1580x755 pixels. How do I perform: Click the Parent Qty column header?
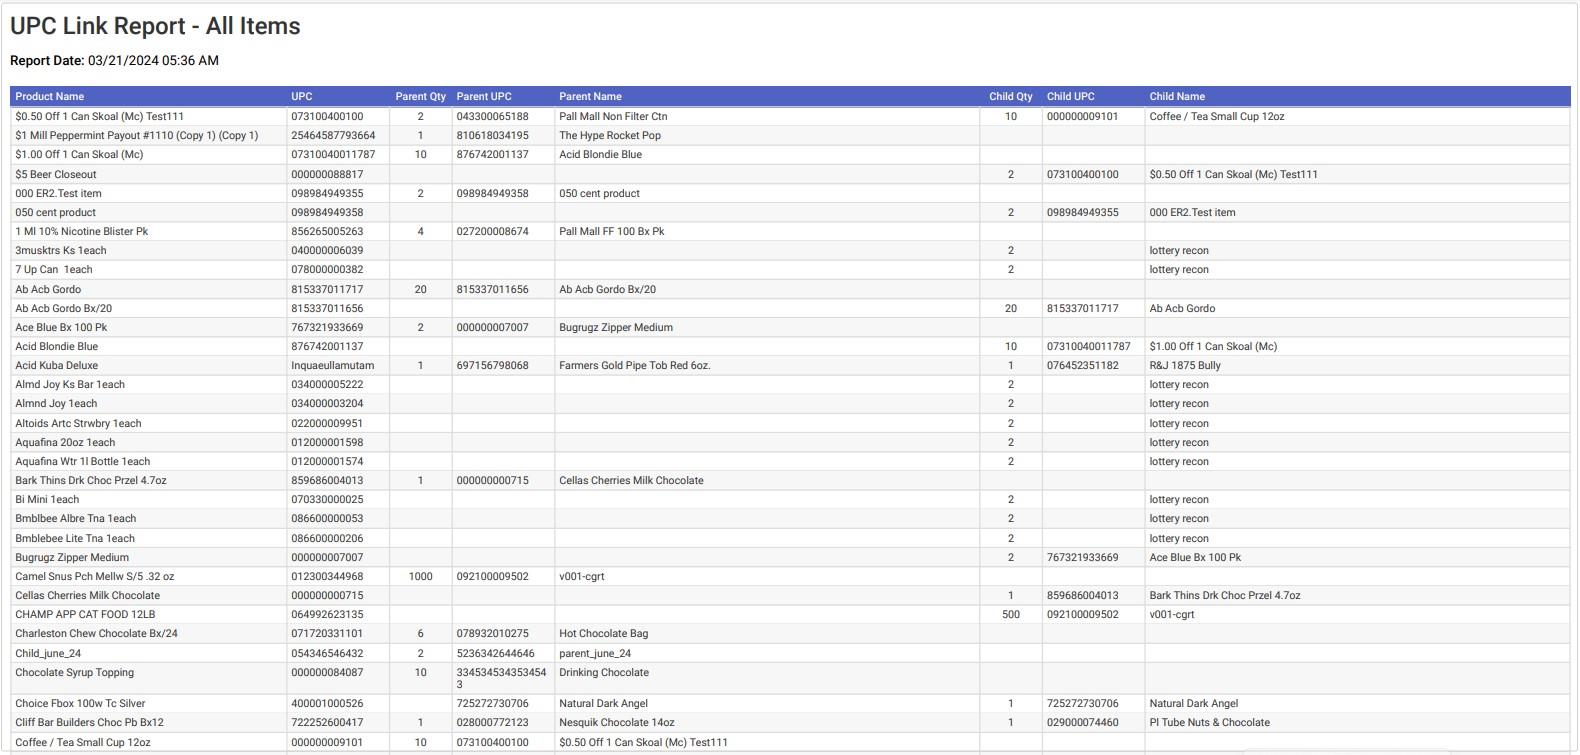420,97
